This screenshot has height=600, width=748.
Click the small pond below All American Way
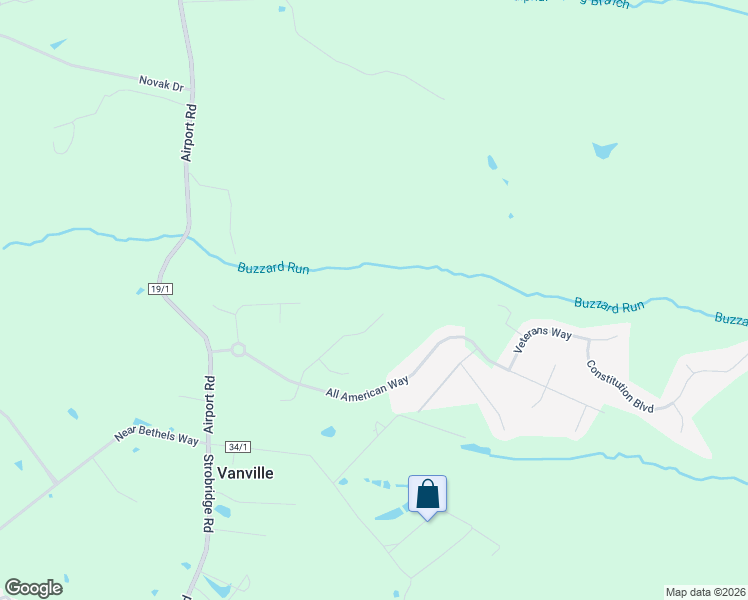[x=328, y=432]
